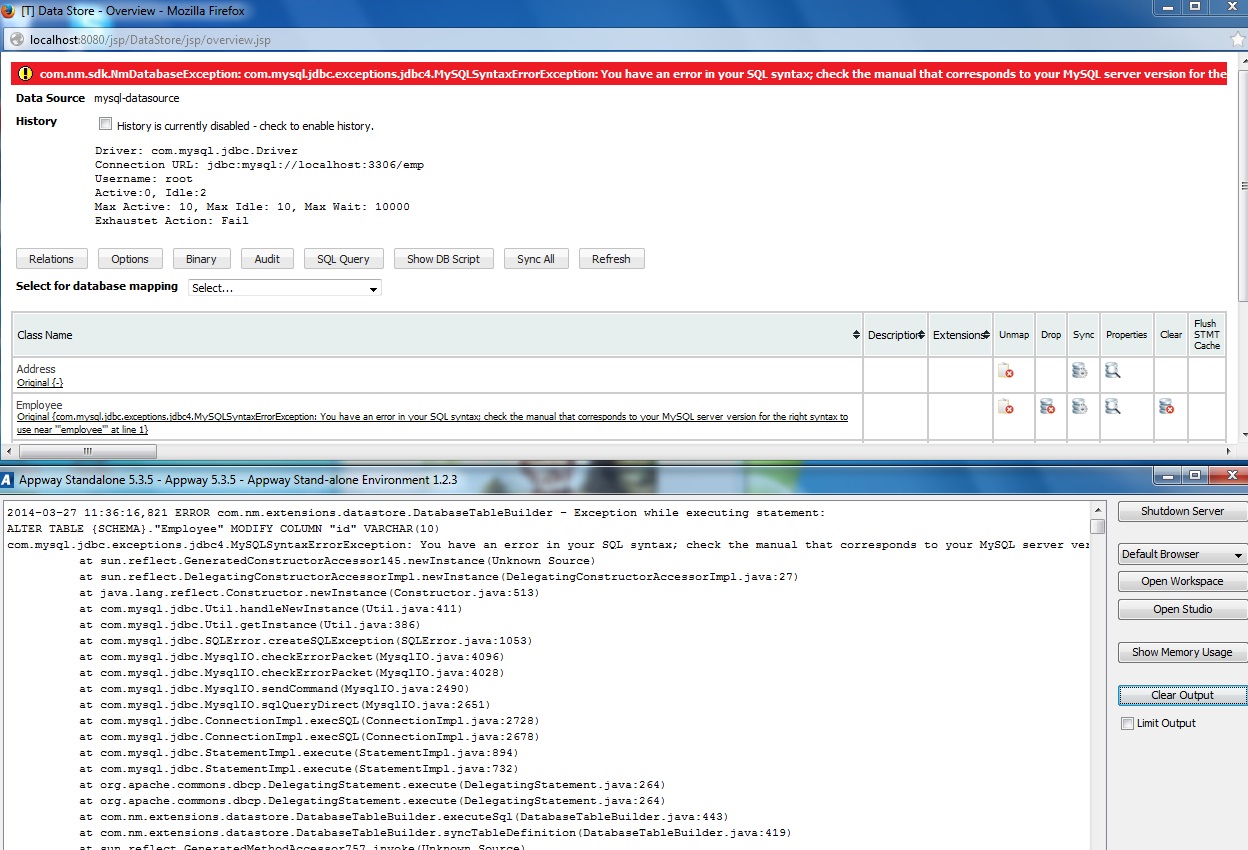Image resolution: width=1248 pixels, height=850 pixels.
Task: Click the 'Select for database mapping' label
Action: pos(97,286)
